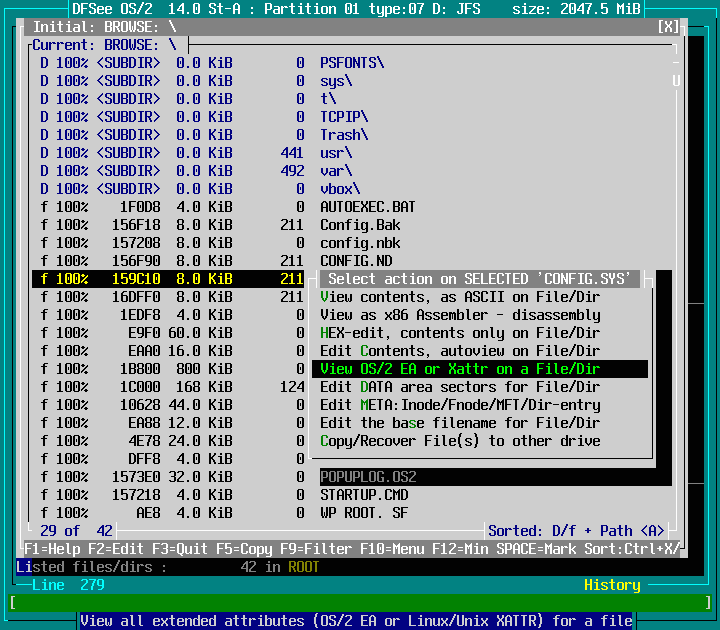This screenshot has height=630, width=720.
Task: Select 'View contents, as ASCII' menu option
Action: [460, 297]
